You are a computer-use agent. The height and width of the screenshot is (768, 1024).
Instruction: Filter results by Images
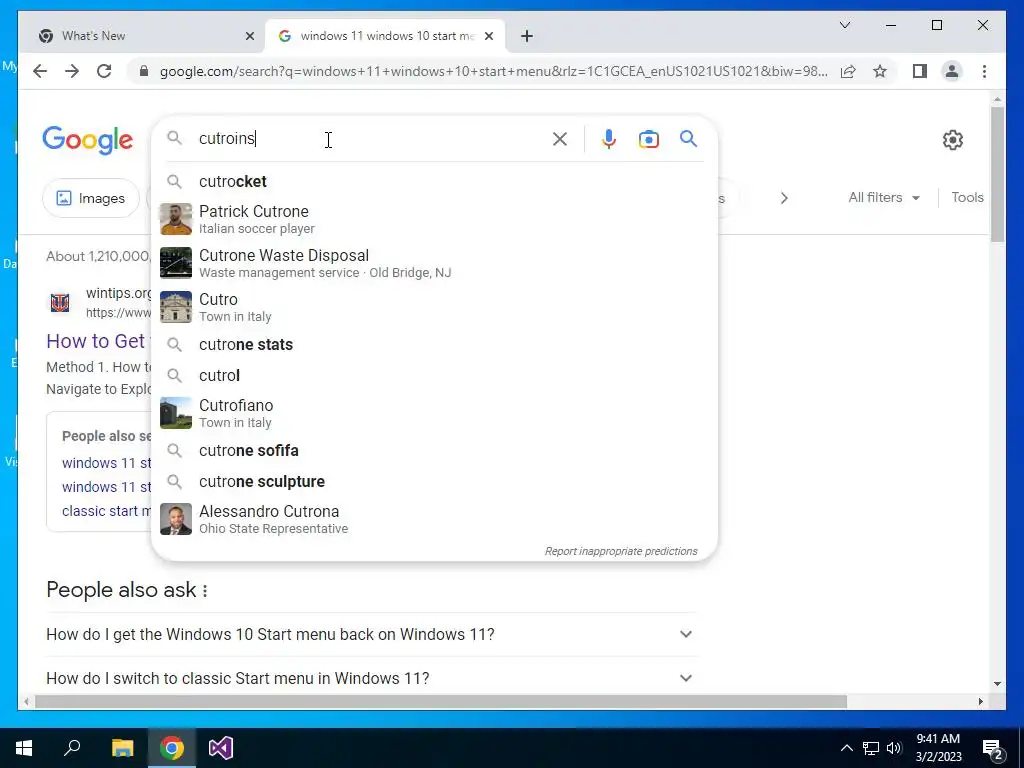[x=91, y=198]
